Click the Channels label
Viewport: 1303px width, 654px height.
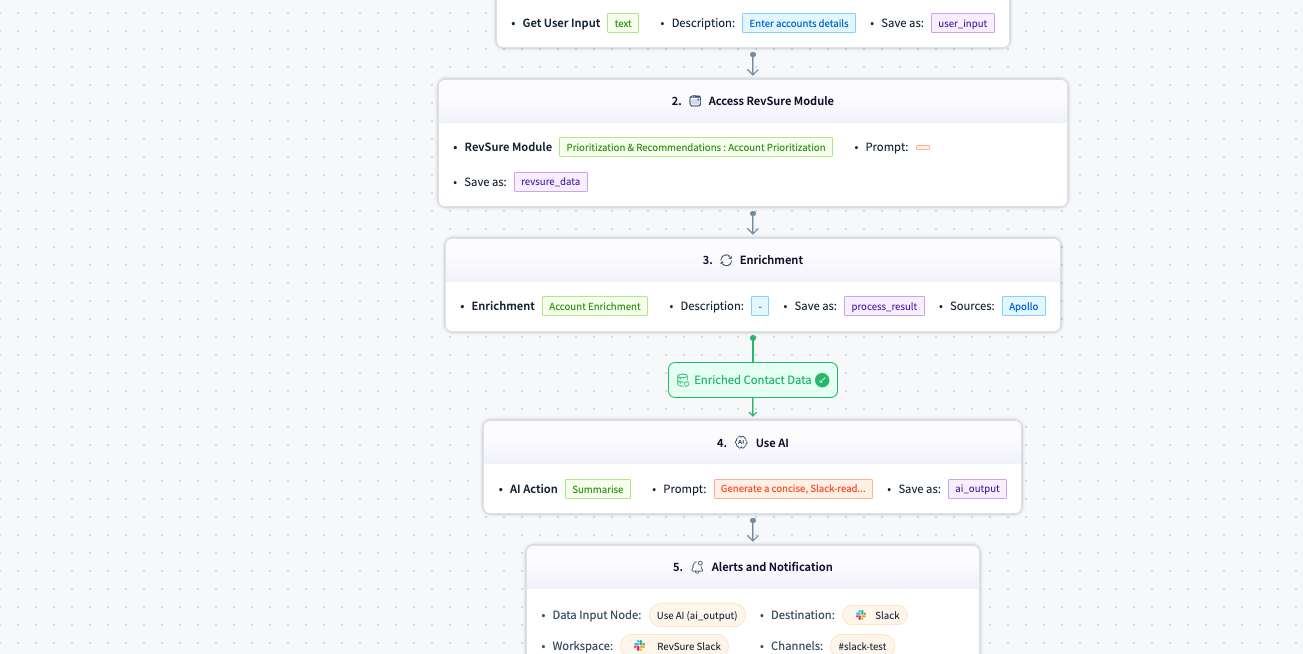[797, 646]
